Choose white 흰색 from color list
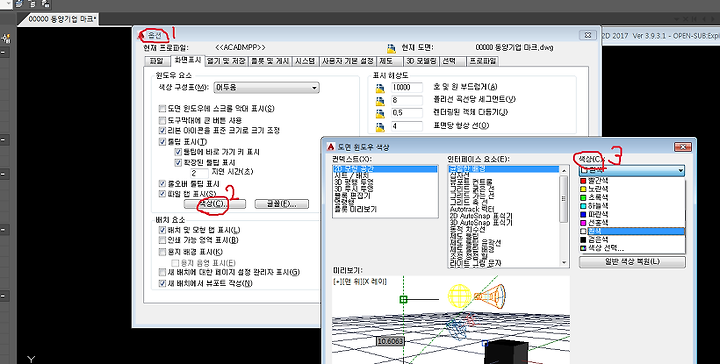 [632, 231]
